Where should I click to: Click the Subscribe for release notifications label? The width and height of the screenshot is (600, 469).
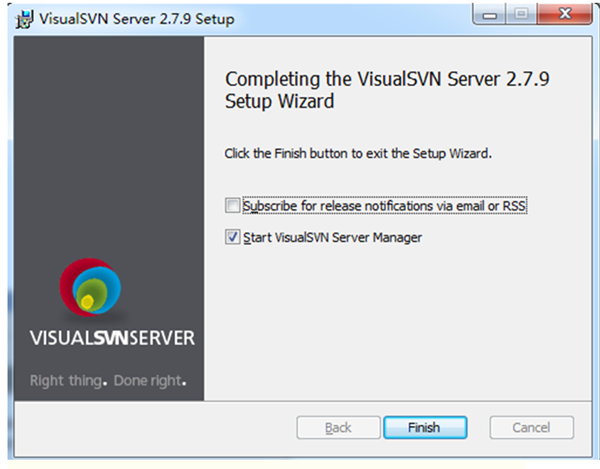[x=384, y=206]
